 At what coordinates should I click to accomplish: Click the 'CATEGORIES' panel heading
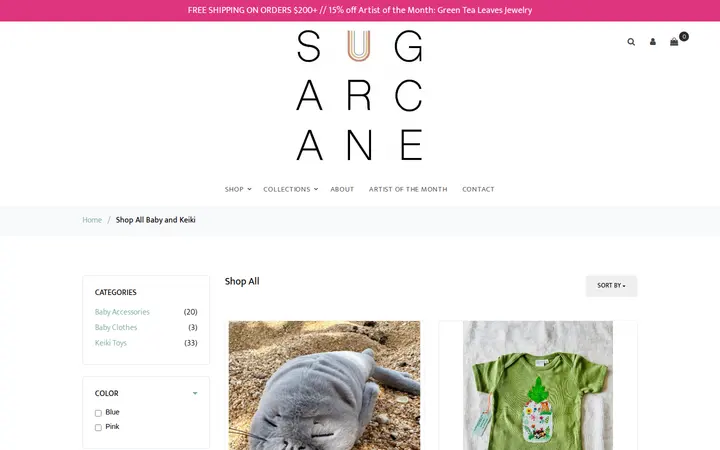(x=116, y=292)
